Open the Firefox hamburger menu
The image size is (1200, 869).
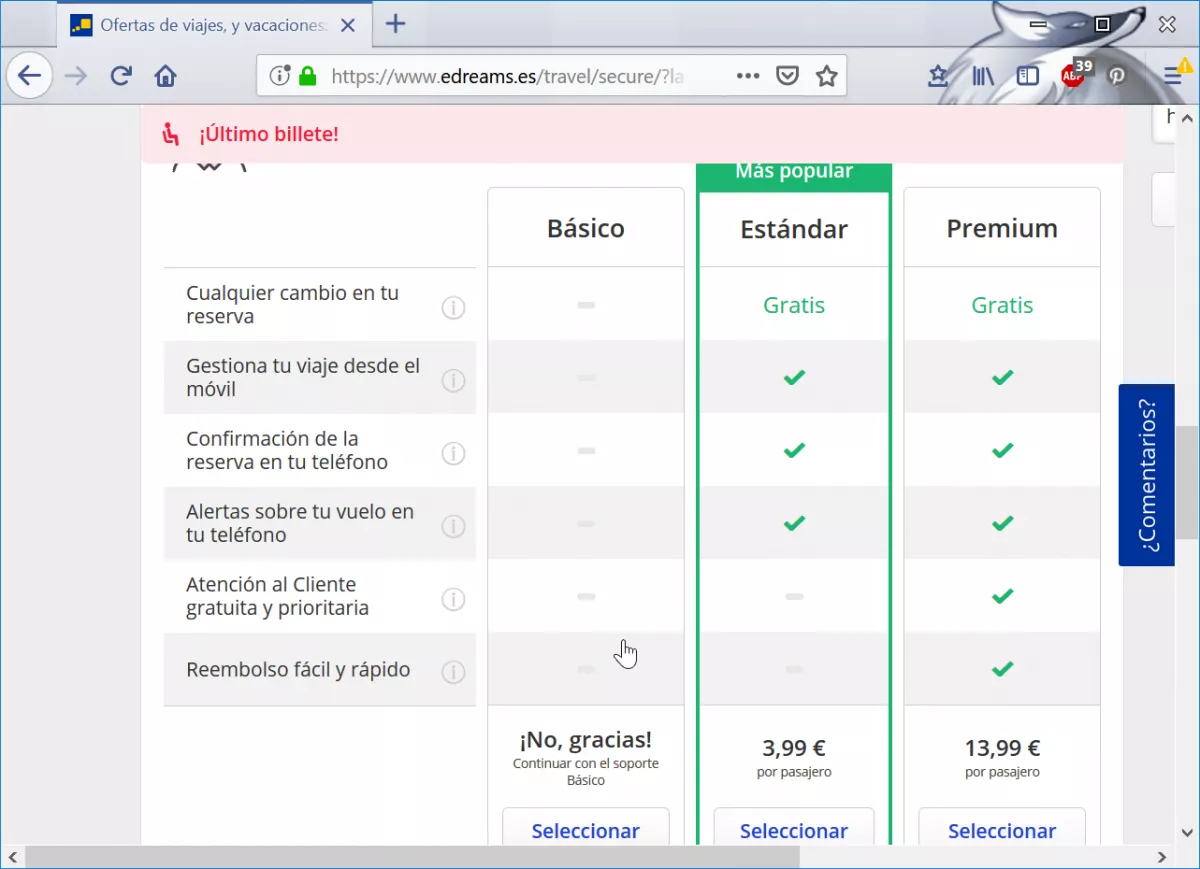(1174, 75)
